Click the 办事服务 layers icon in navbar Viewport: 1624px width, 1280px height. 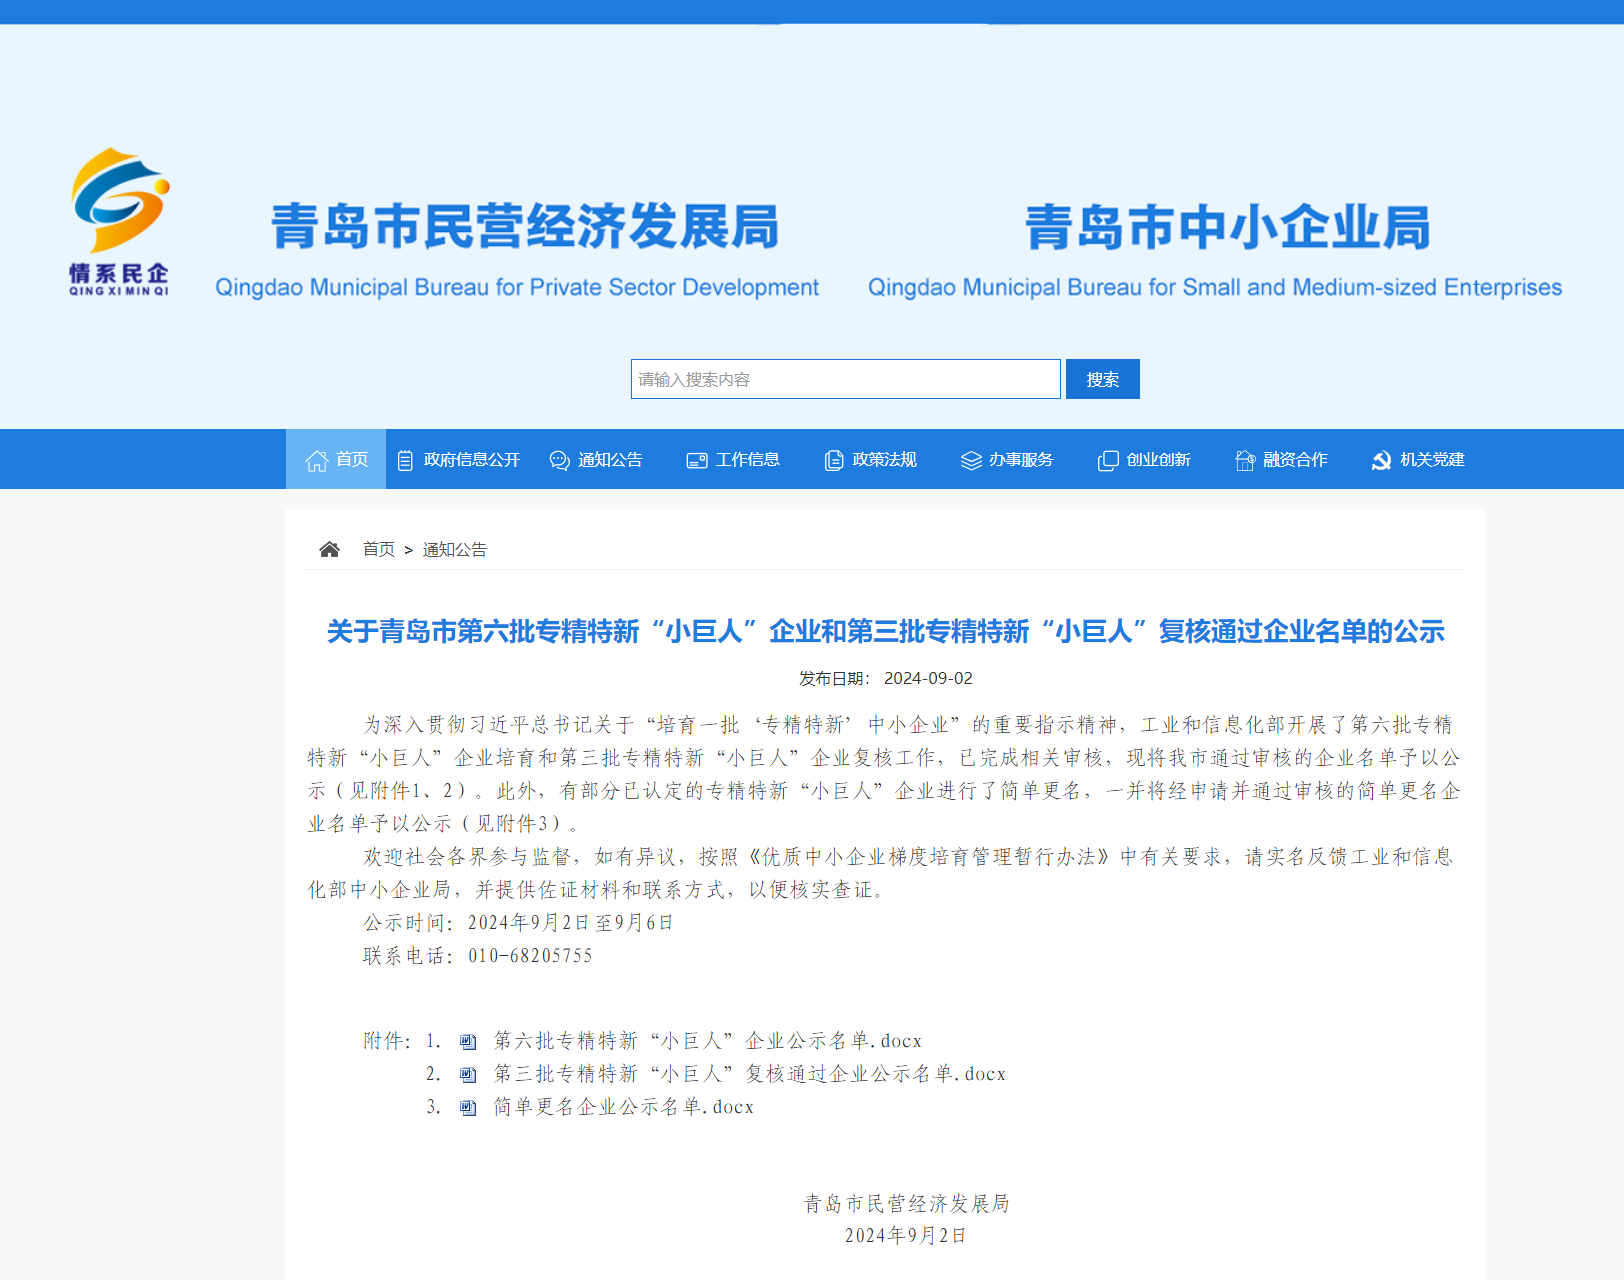[971, 460]
